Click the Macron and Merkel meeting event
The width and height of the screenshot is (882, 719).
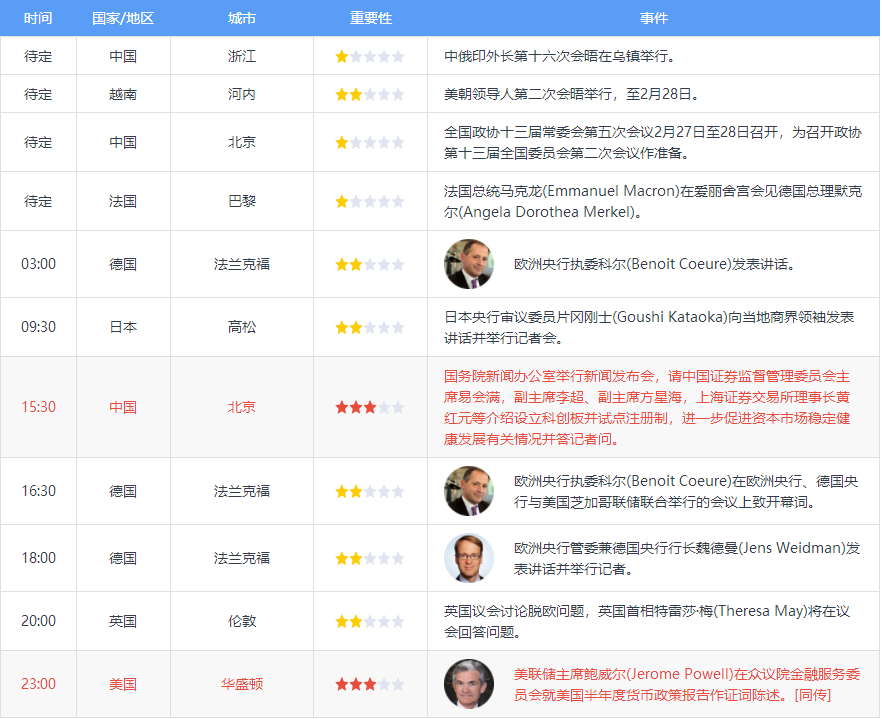point(652,201)
